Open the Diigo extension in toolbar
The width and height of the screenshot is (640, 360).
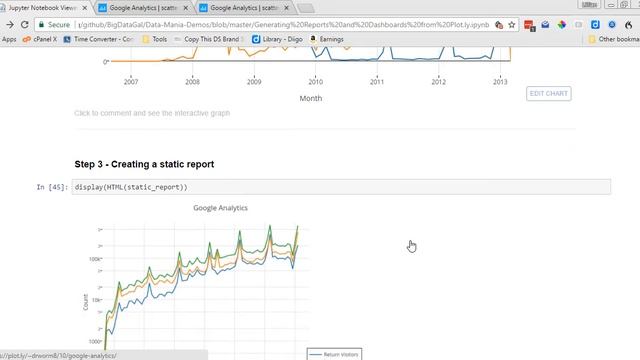click(595, 25)
